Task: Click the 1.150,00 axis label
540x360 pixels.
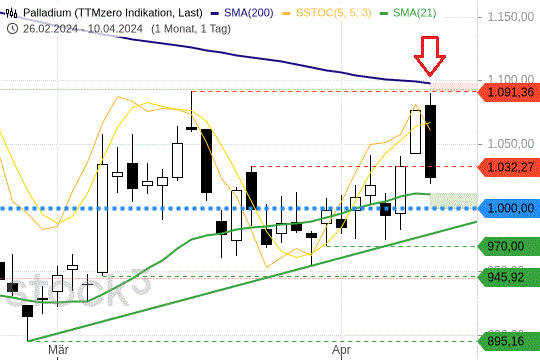Action: click(x=511, y=17)
